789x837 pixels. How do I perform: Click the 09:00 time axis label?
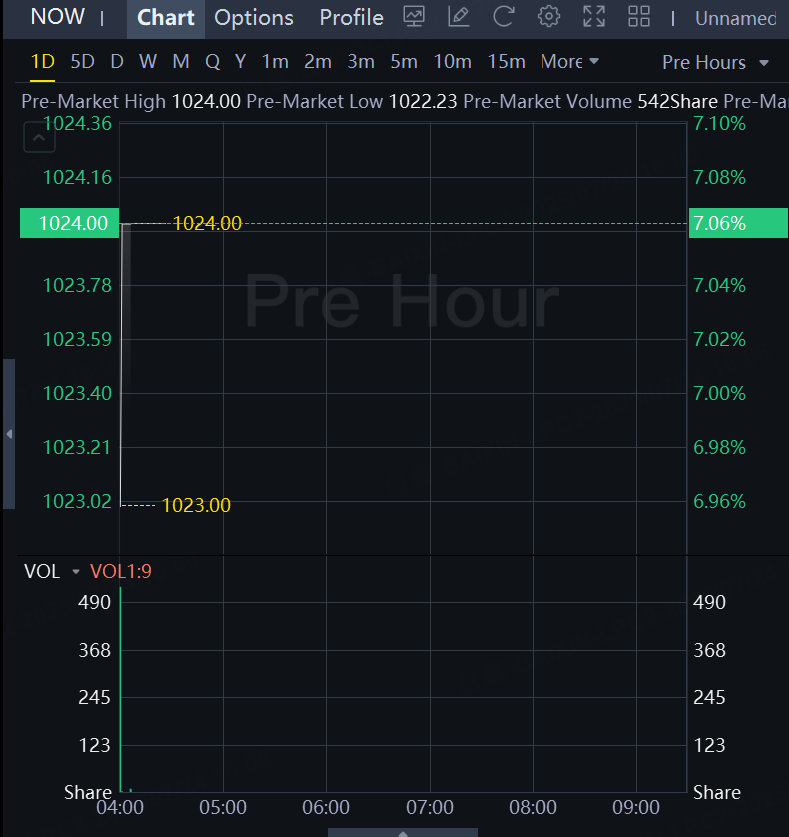coord(636,807)
